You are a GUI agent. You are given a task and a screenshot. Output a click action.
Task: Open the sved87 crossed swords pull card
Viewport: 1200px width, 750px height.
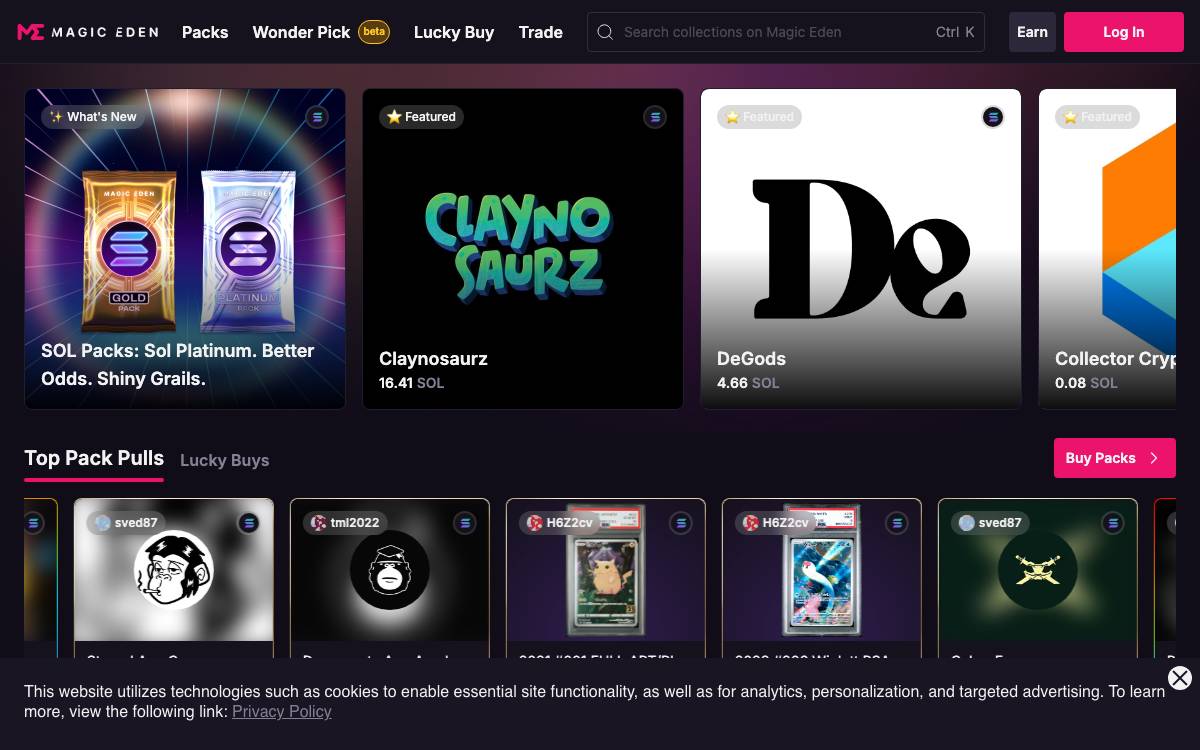tap(1038, 578)
